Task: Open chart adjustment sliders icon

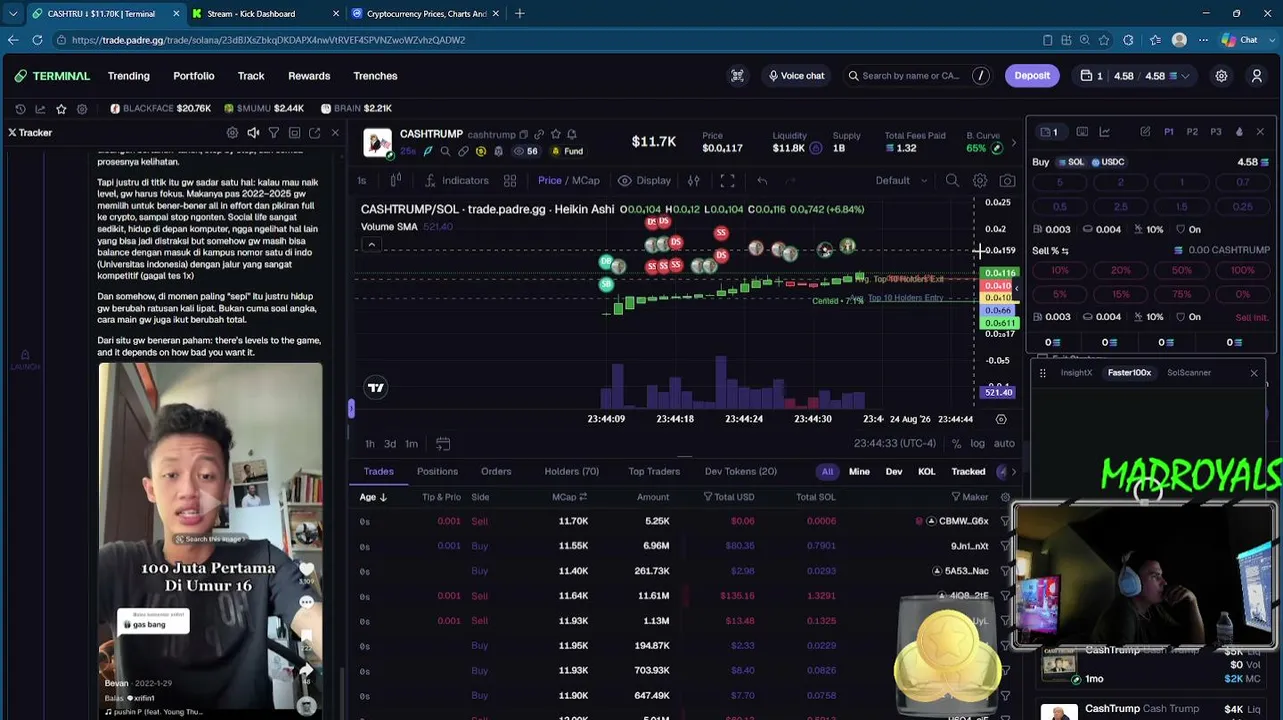Action: (x=694, y=181)
